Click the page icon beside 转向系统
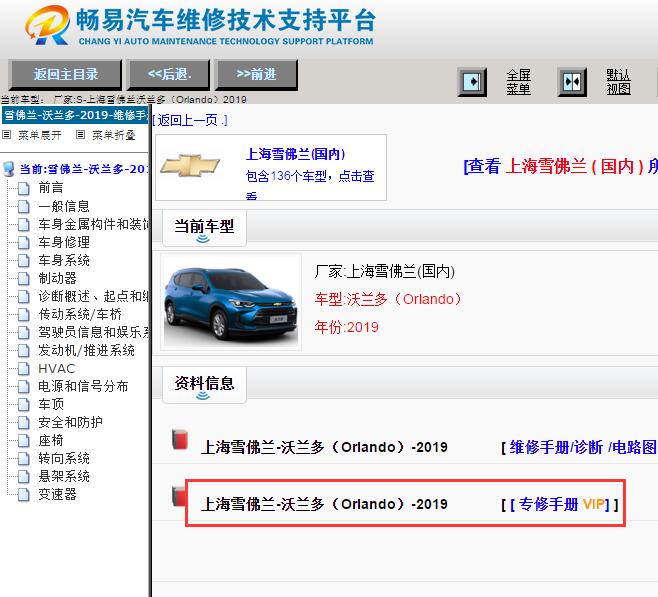Screen dimensions: 658x597 24,459
